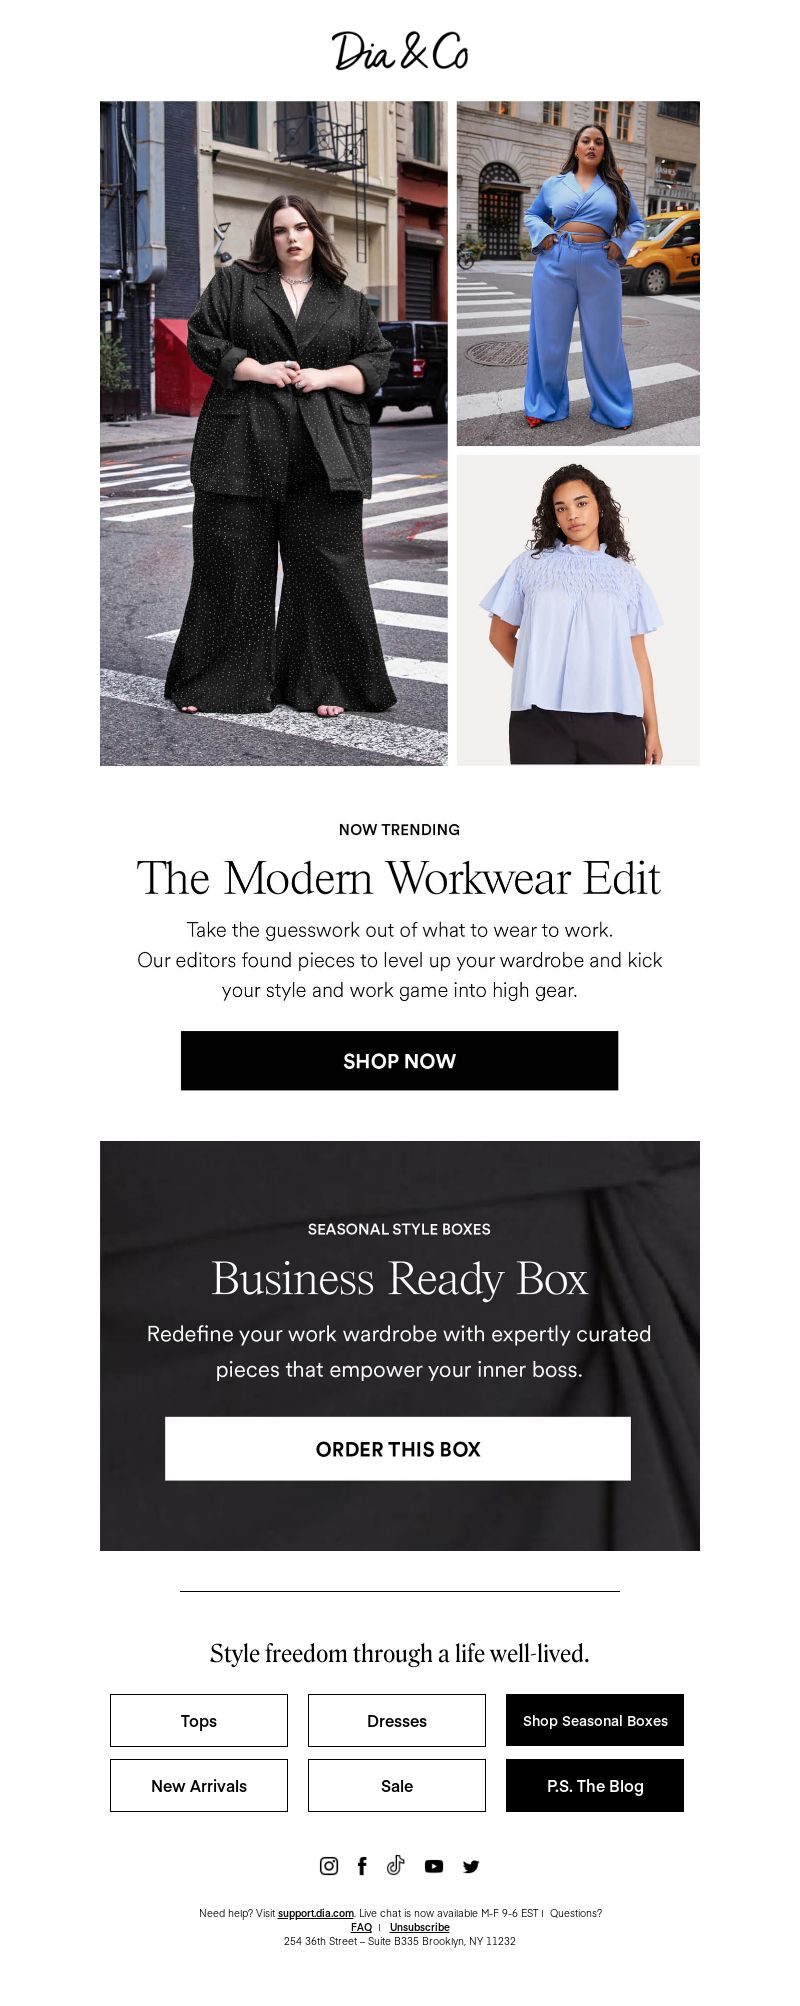The image size is (800, 2006).
Task: View the blue wrap top outfit photo
Action: point(578,273)
